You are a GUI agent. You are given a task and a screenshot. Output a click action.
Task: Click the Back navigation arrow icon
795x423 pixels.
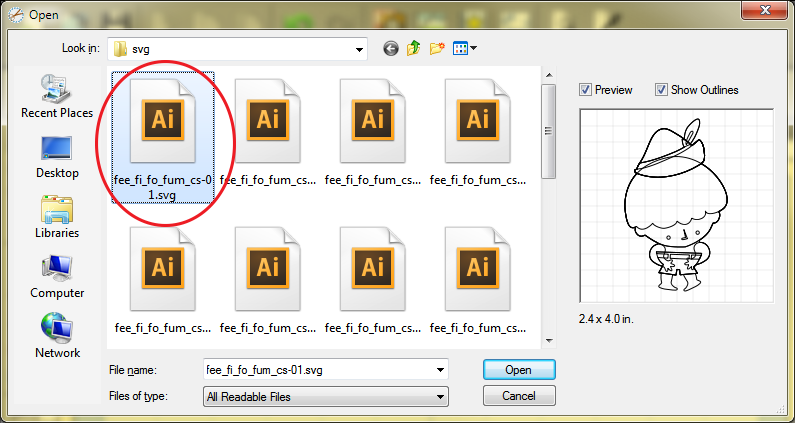click(x=390, y=48)
